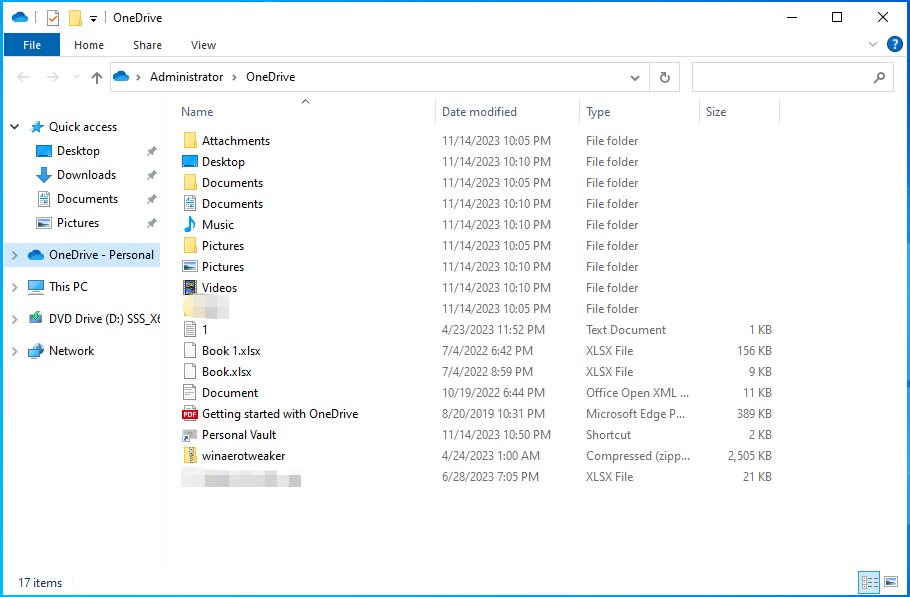Screen dimensions: 910x597
Task: Switch to Details view layout
Action: (869, 581)
